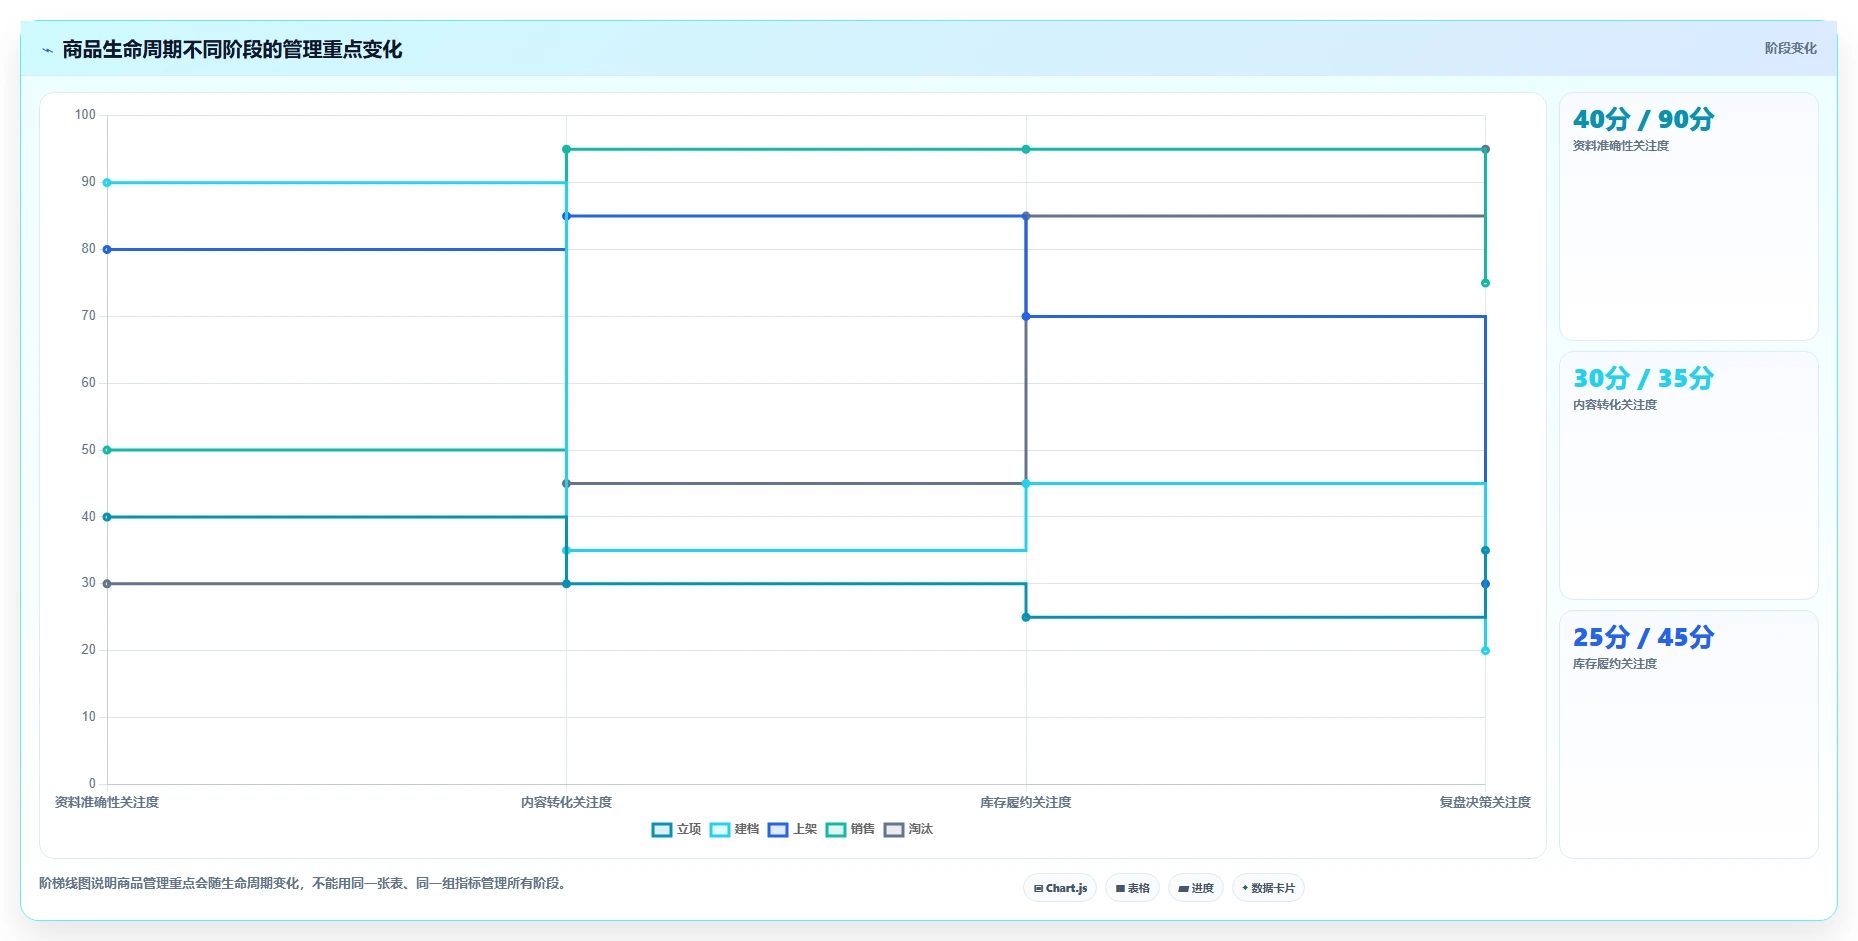Click the y-axis tick label 100
This screenshot has height=941, width=1858.
[x=85, y=115]
